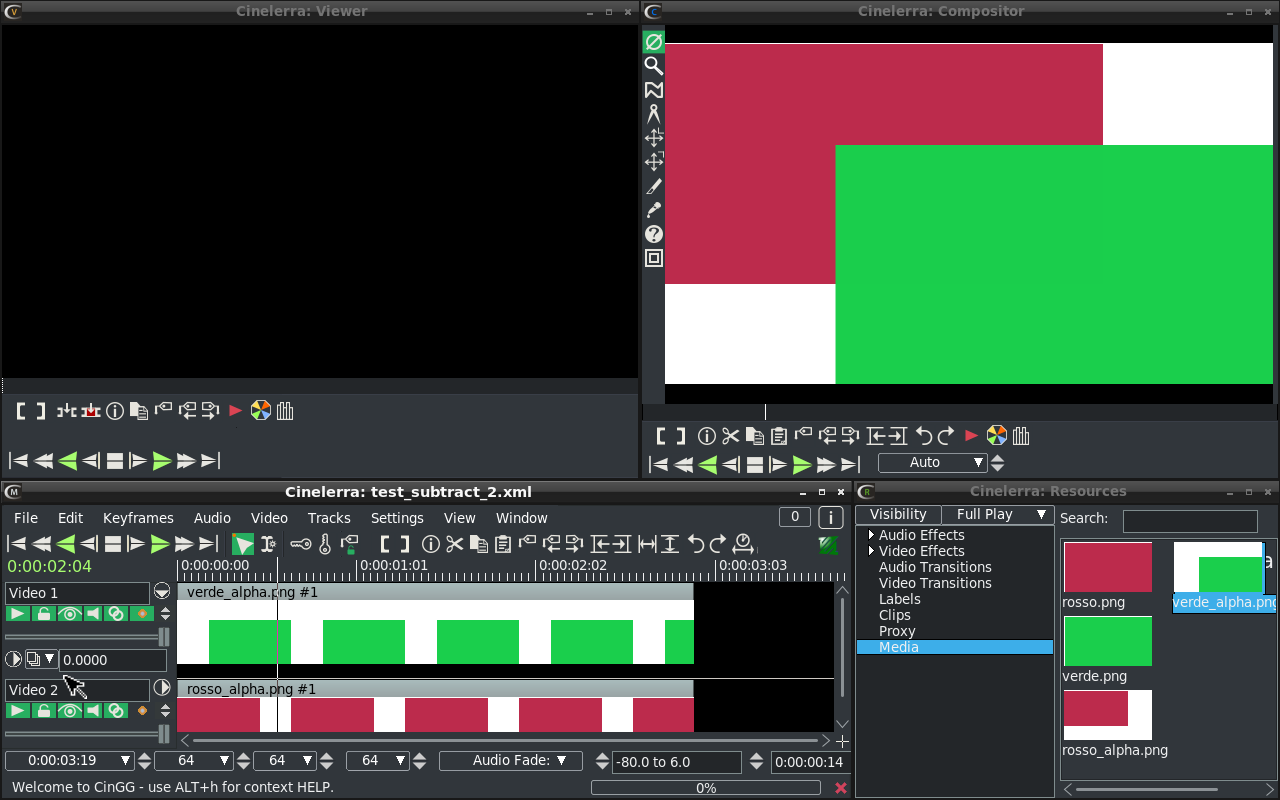Open the Keyframes menu
Screen dimensions: 1280x800
click(138, 518)
